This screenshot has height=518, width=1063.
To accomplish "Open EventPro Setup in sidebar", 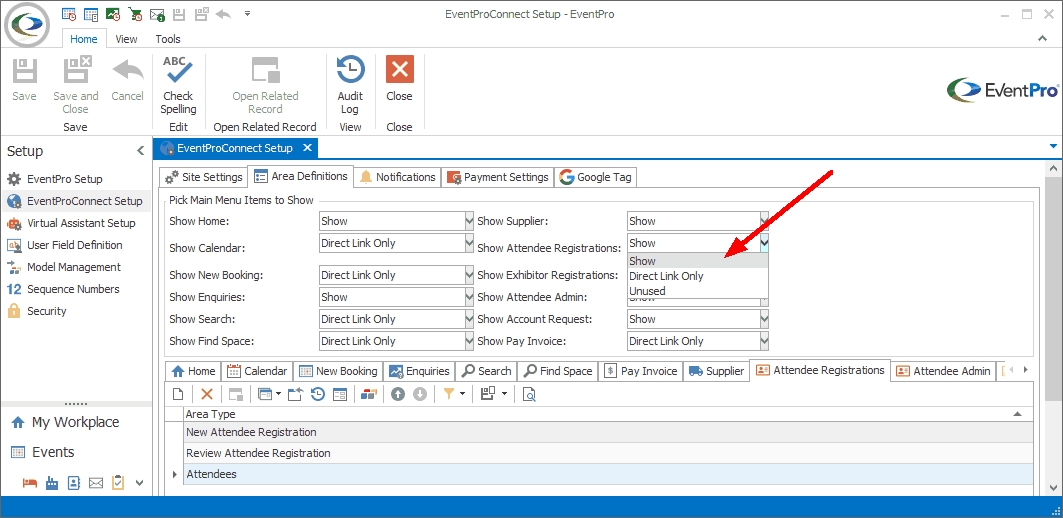I will pos(64,179).
